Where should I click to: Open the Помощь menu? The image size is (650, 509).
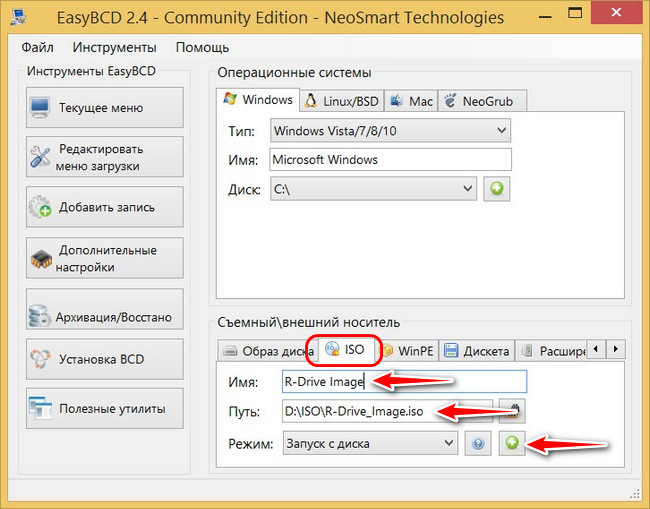(x=202, y=47)
